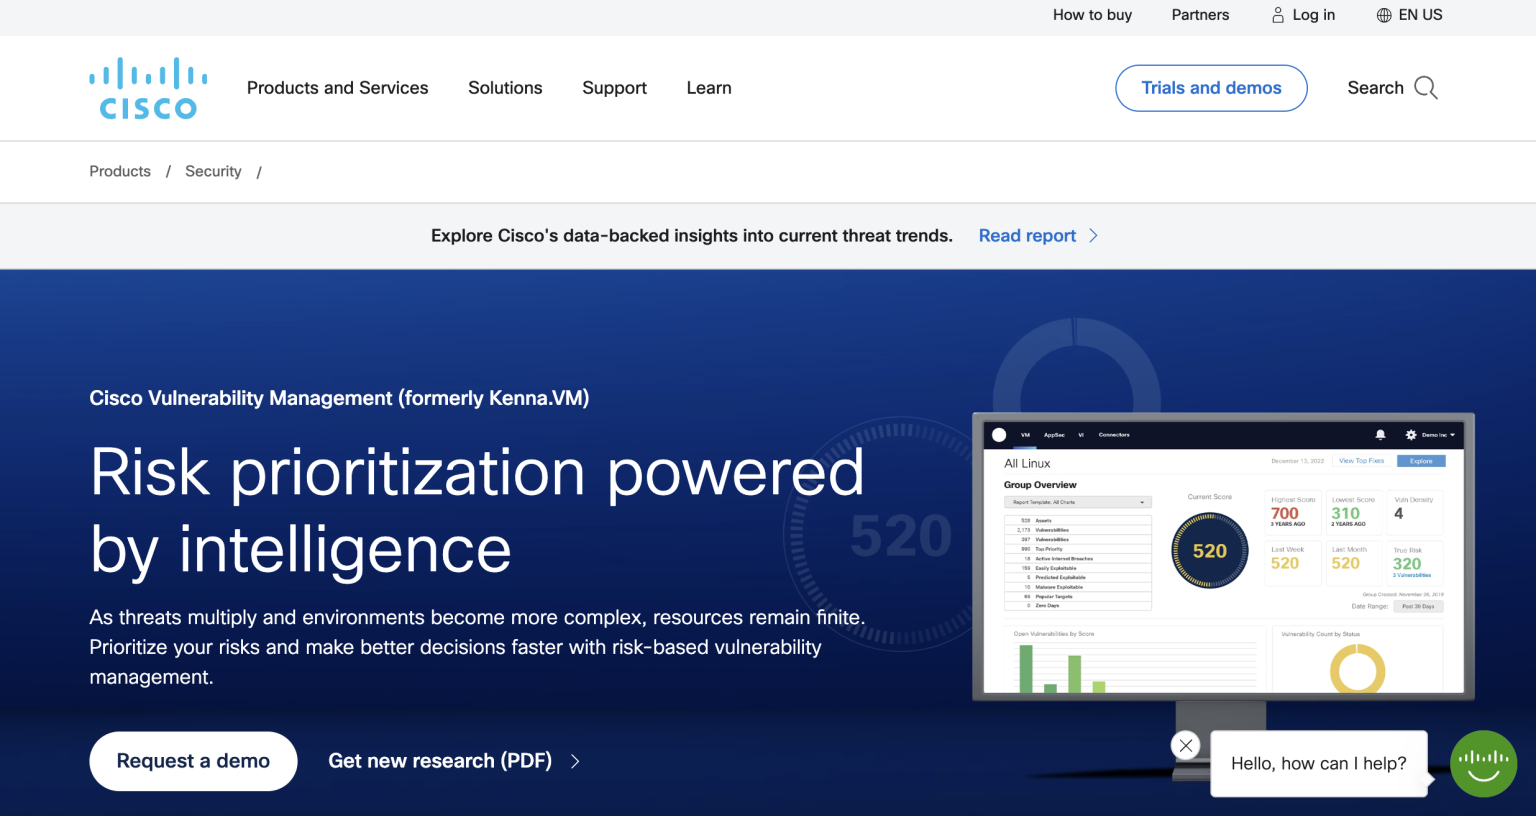Open the Report Template: All Charts dropdown

tap(1077, 501)
